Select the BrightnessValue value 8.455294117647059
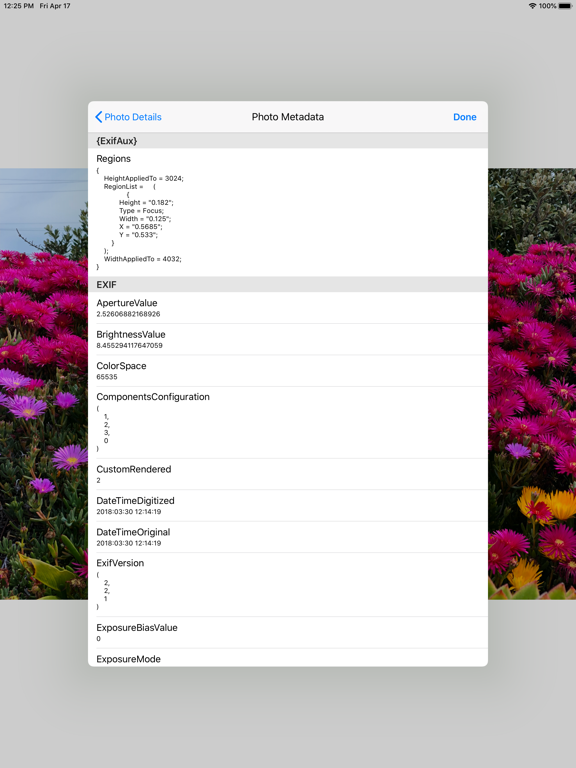576x768 pixels. (129, 345)
